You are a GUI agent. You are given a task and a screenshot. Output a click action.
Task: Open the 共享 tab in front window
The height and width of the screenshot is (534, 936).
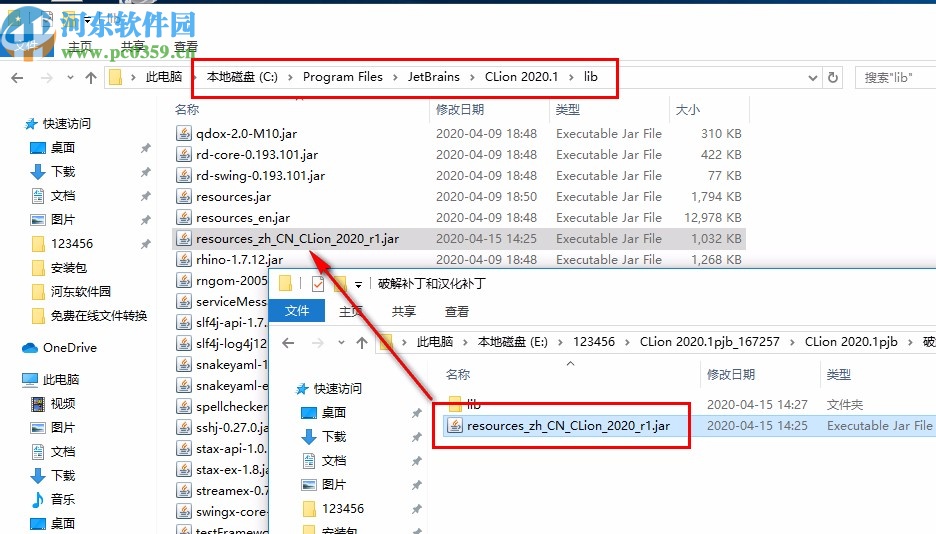pyautogui.click(x=404, y=311)
